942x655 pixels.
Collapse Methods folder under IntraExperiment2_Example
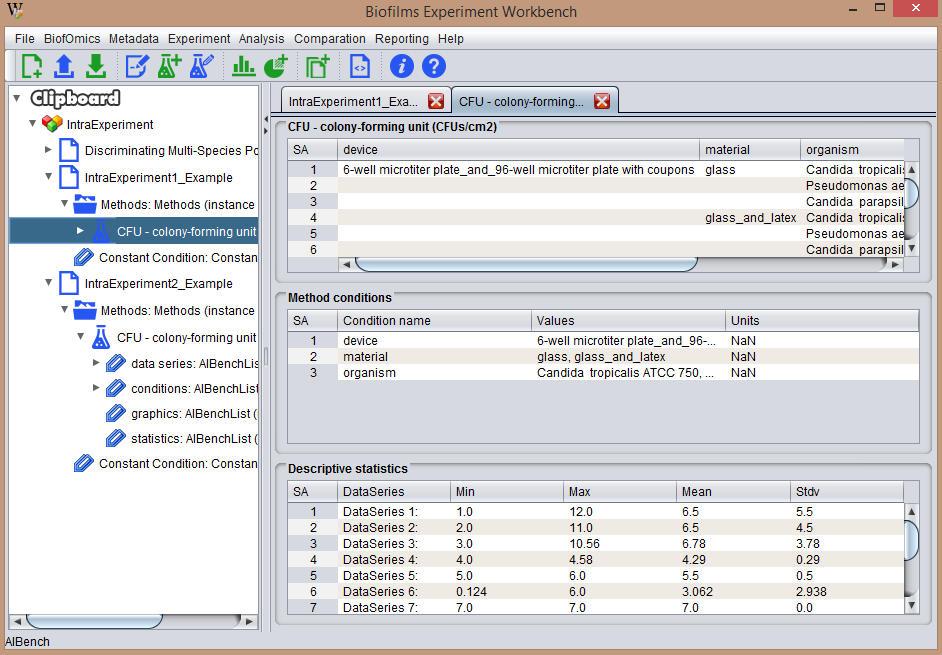click(64, 309)
